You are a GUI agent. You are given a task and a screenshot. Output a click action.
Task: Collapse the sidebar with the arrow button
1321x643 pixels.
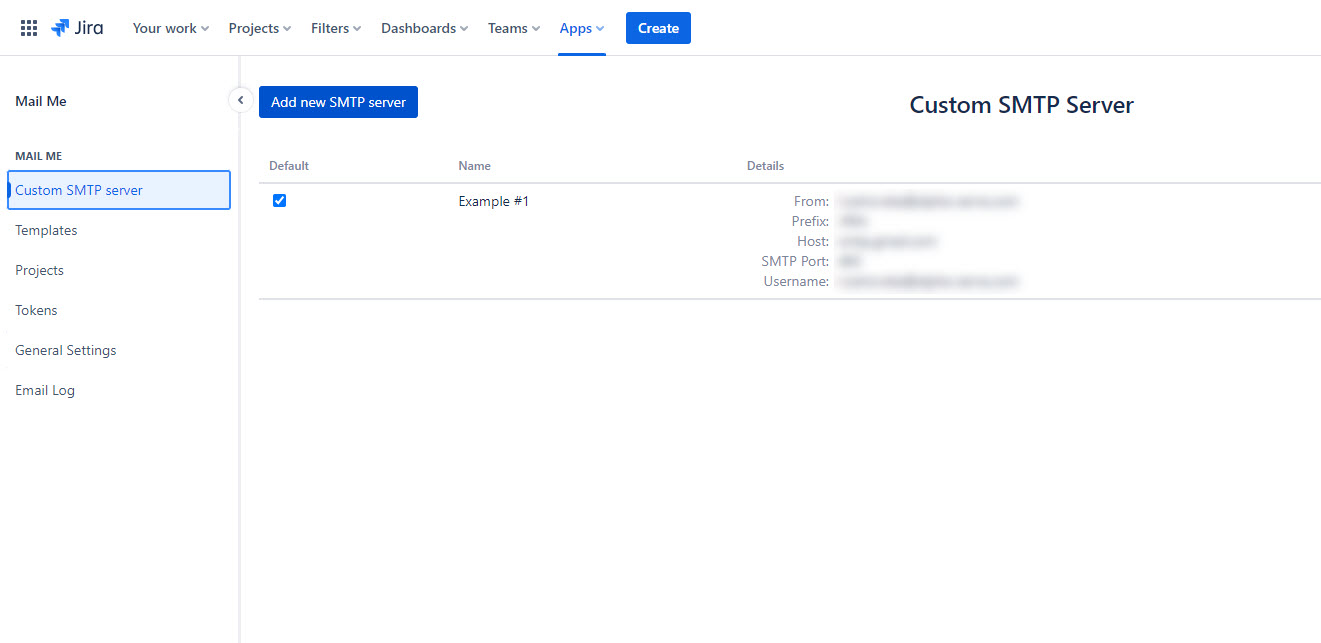point(240,100)
